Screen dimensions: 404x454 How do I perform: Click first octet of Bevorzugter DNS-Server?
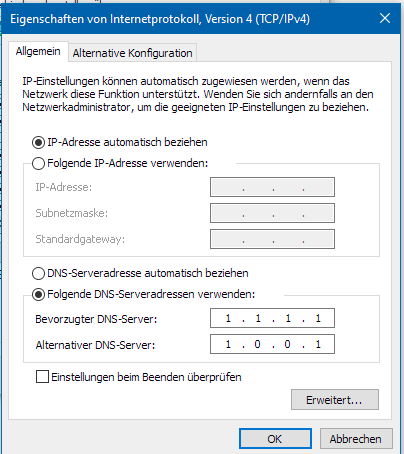pyautogui.click(x=228, y=318)
